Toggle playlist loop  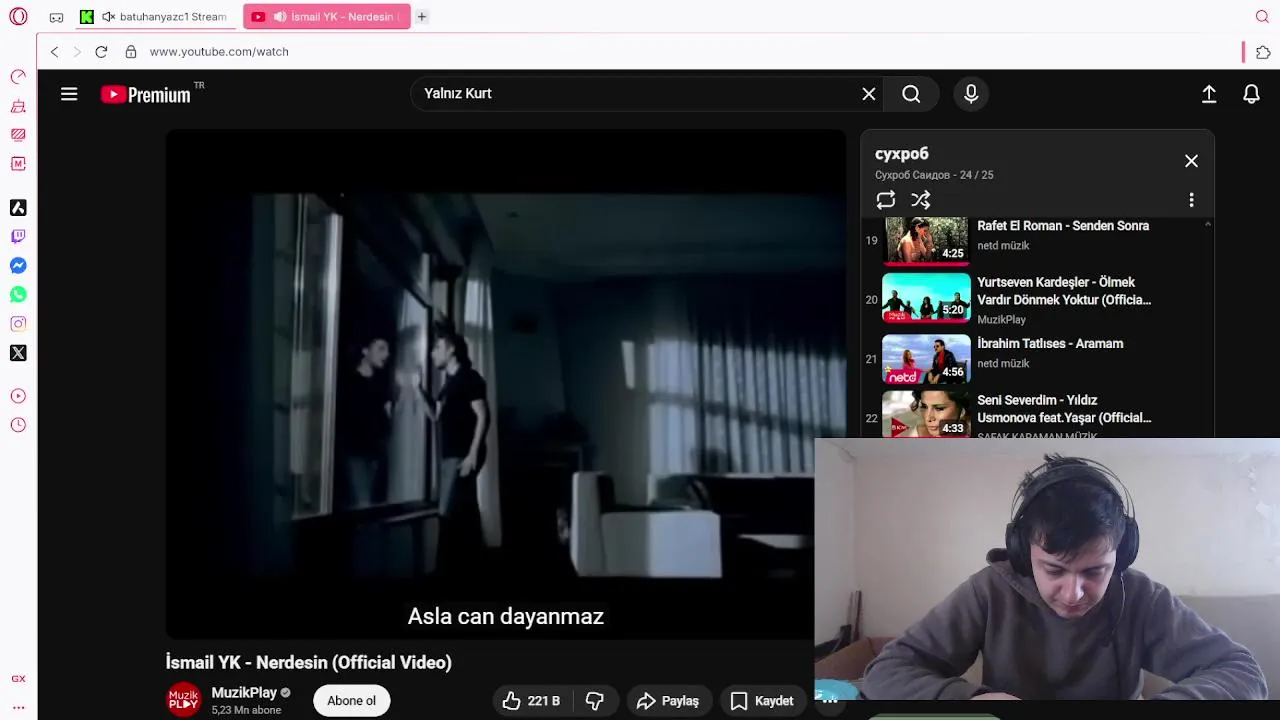pyautogui.click(x=886, y=201)
